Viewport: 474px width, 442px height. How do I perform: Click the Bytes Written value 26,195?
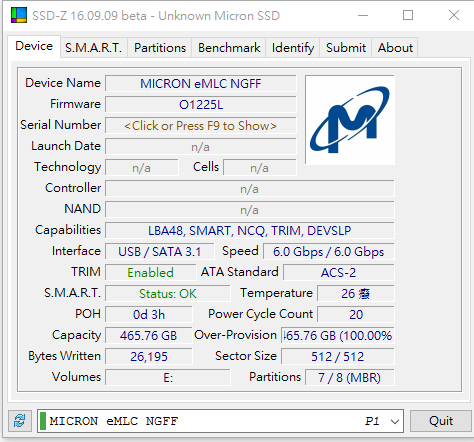(149, 357)
